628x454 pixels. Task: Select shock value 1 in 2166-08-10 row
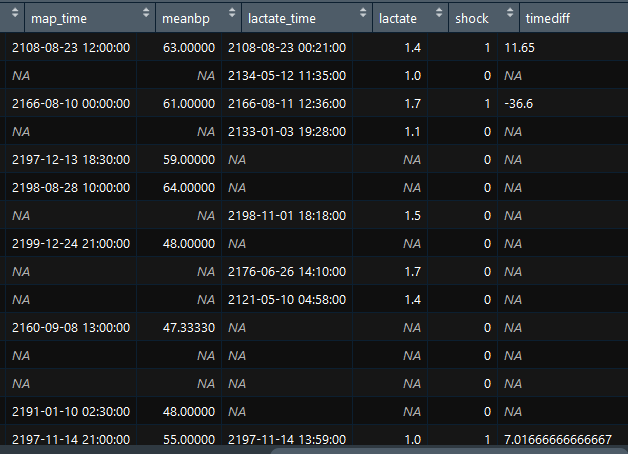pos(487,104)
